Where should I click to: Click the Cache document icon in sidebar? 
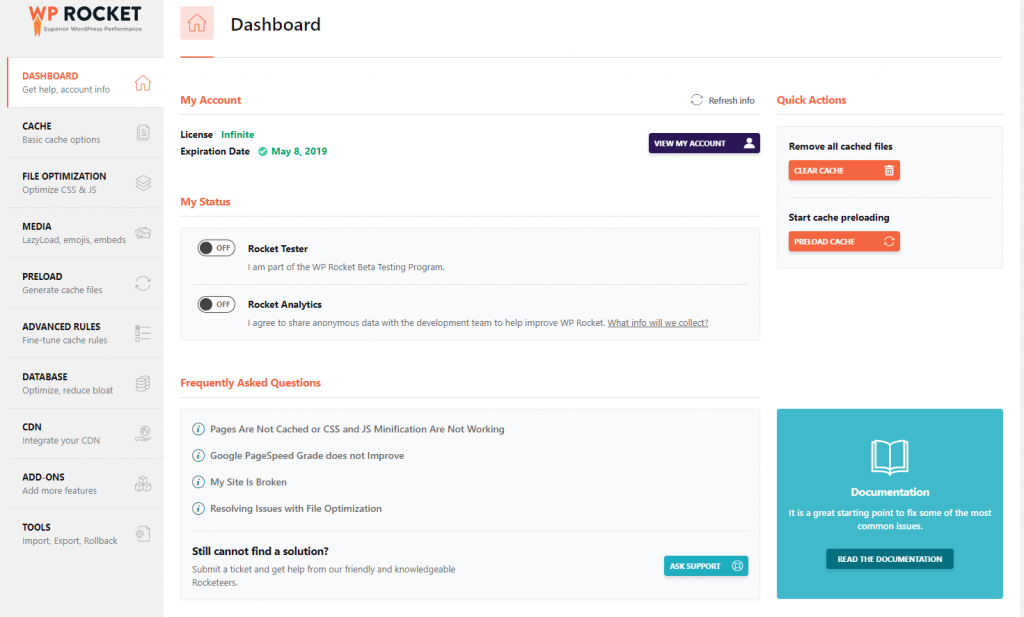tap(143, 133)
